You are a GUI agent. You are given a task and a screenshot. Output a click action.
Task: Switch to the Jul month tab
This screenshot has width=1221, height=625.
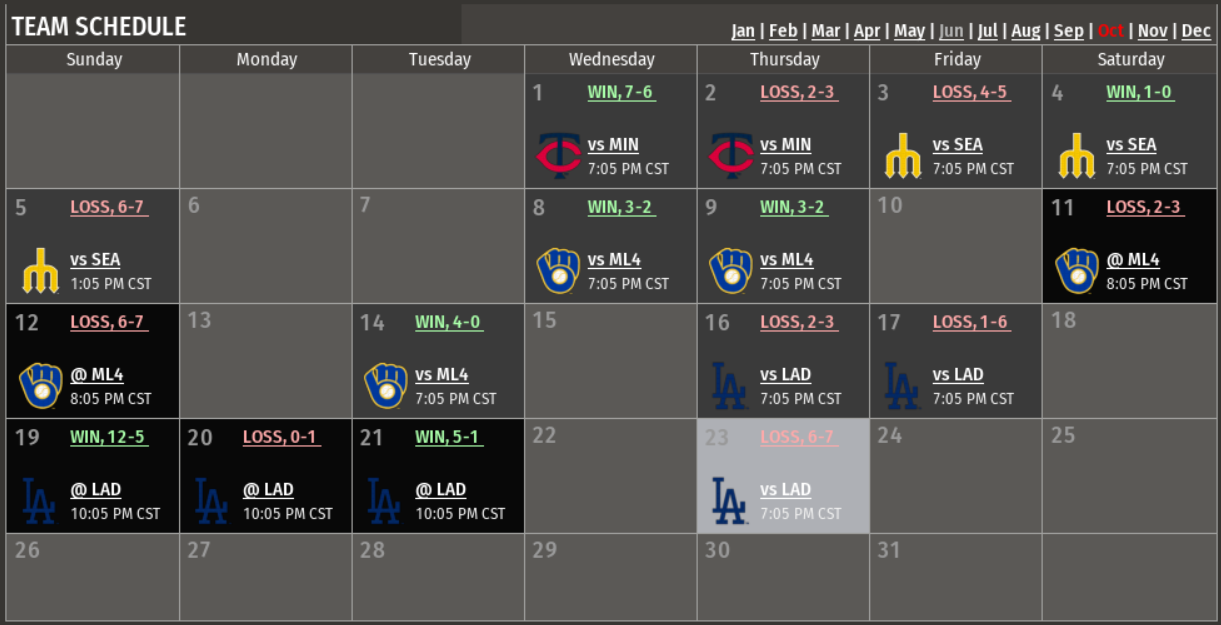pos(987,31)
